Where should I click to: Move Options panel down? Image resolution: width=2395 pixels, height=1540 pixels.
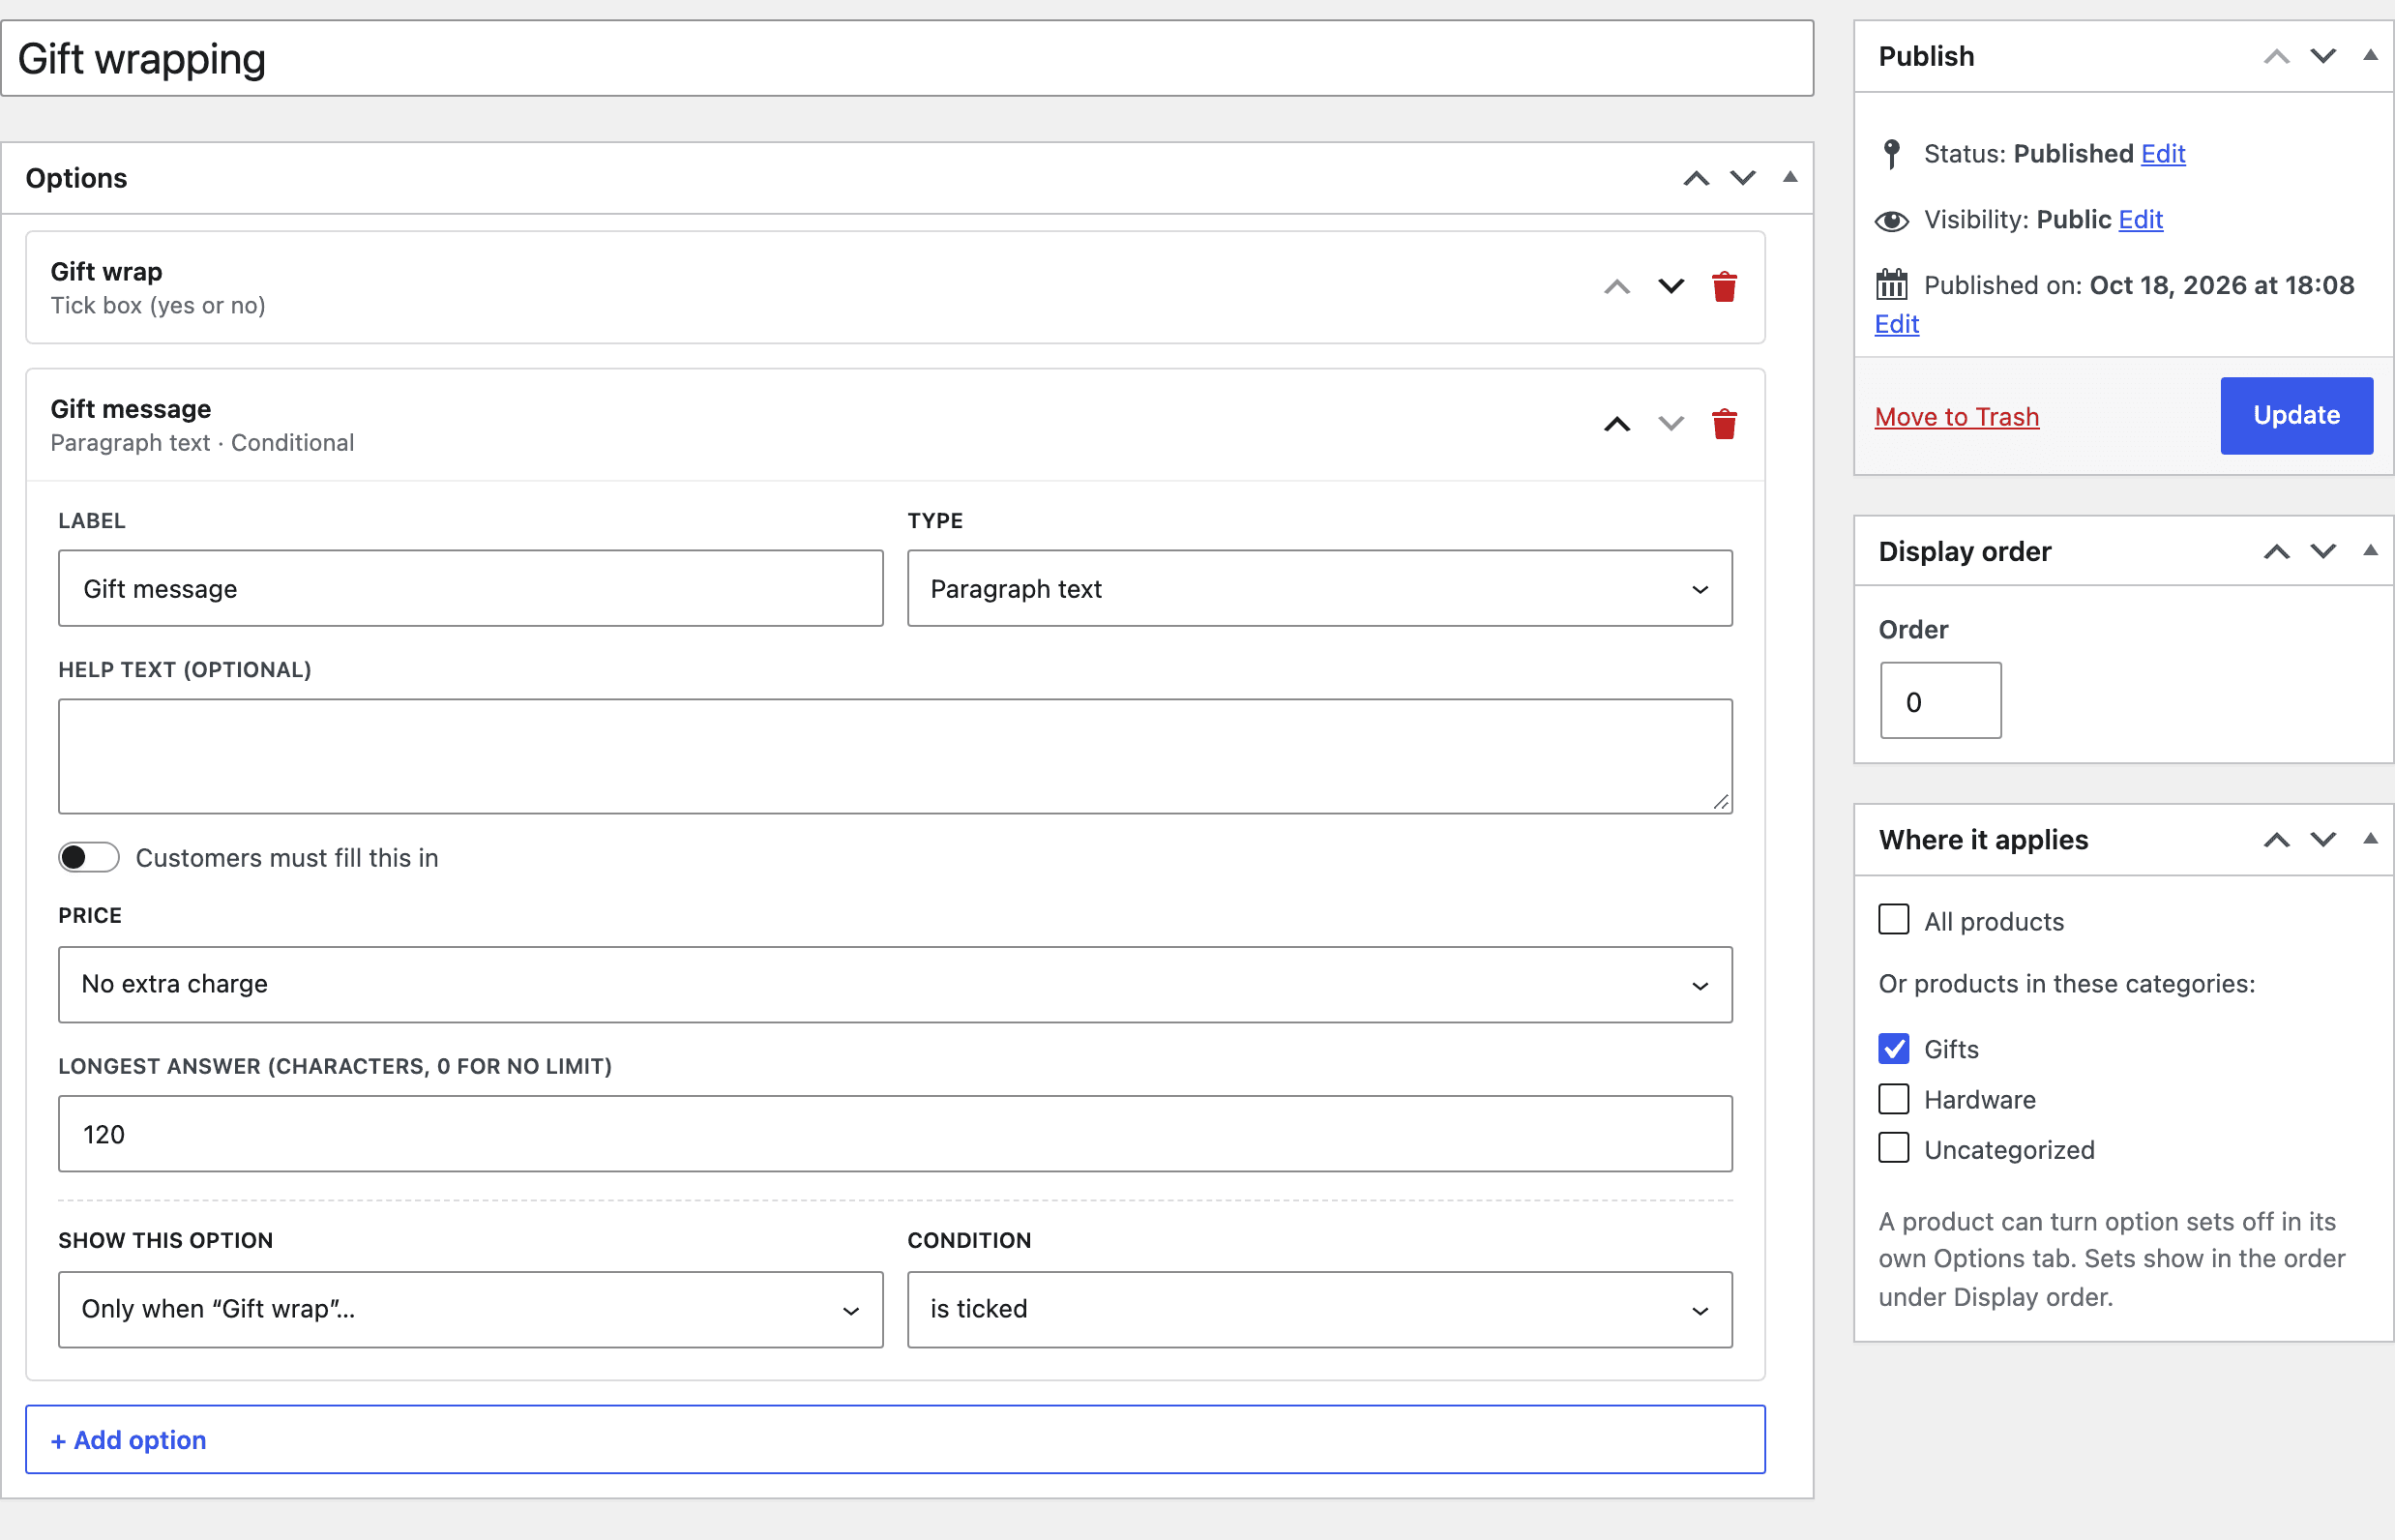1743,178
